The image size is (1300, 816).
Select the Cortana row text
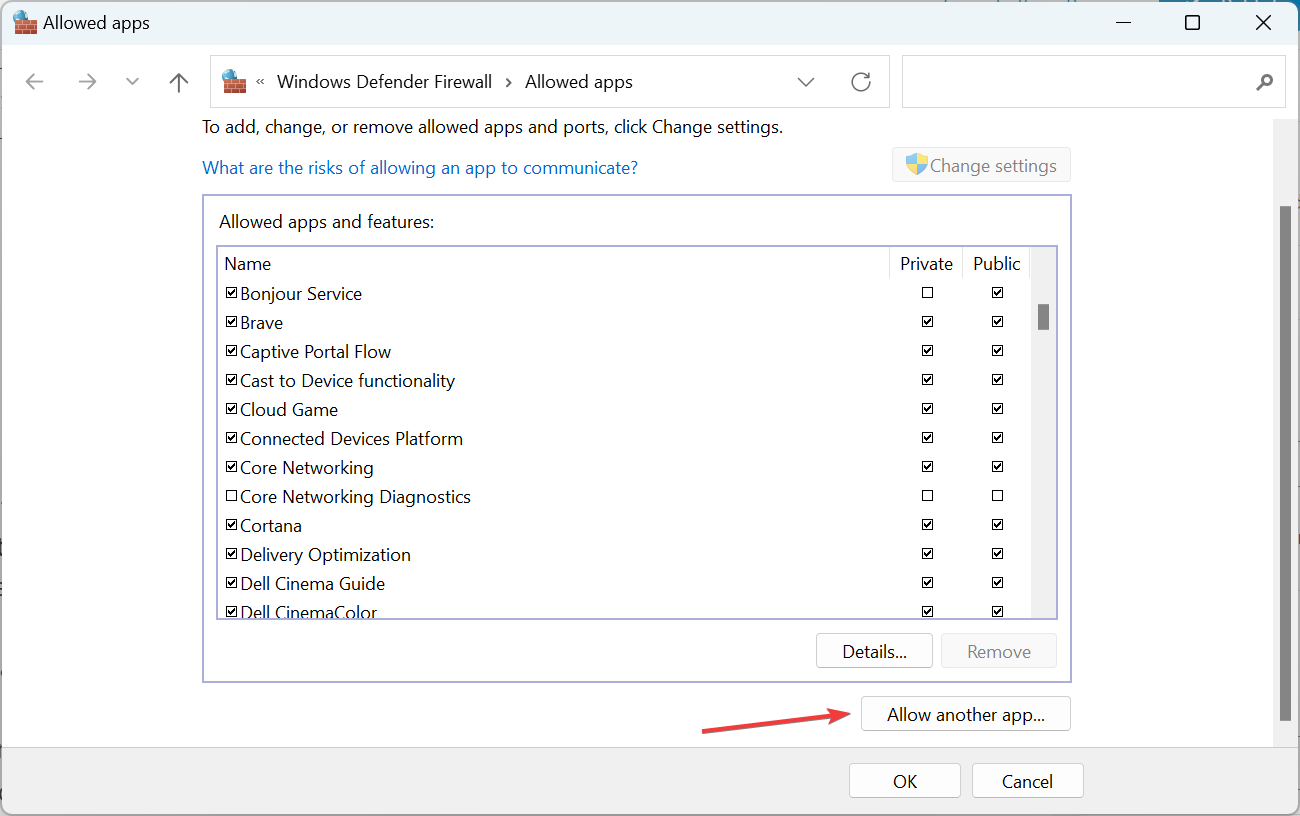(x=271, y=526)
